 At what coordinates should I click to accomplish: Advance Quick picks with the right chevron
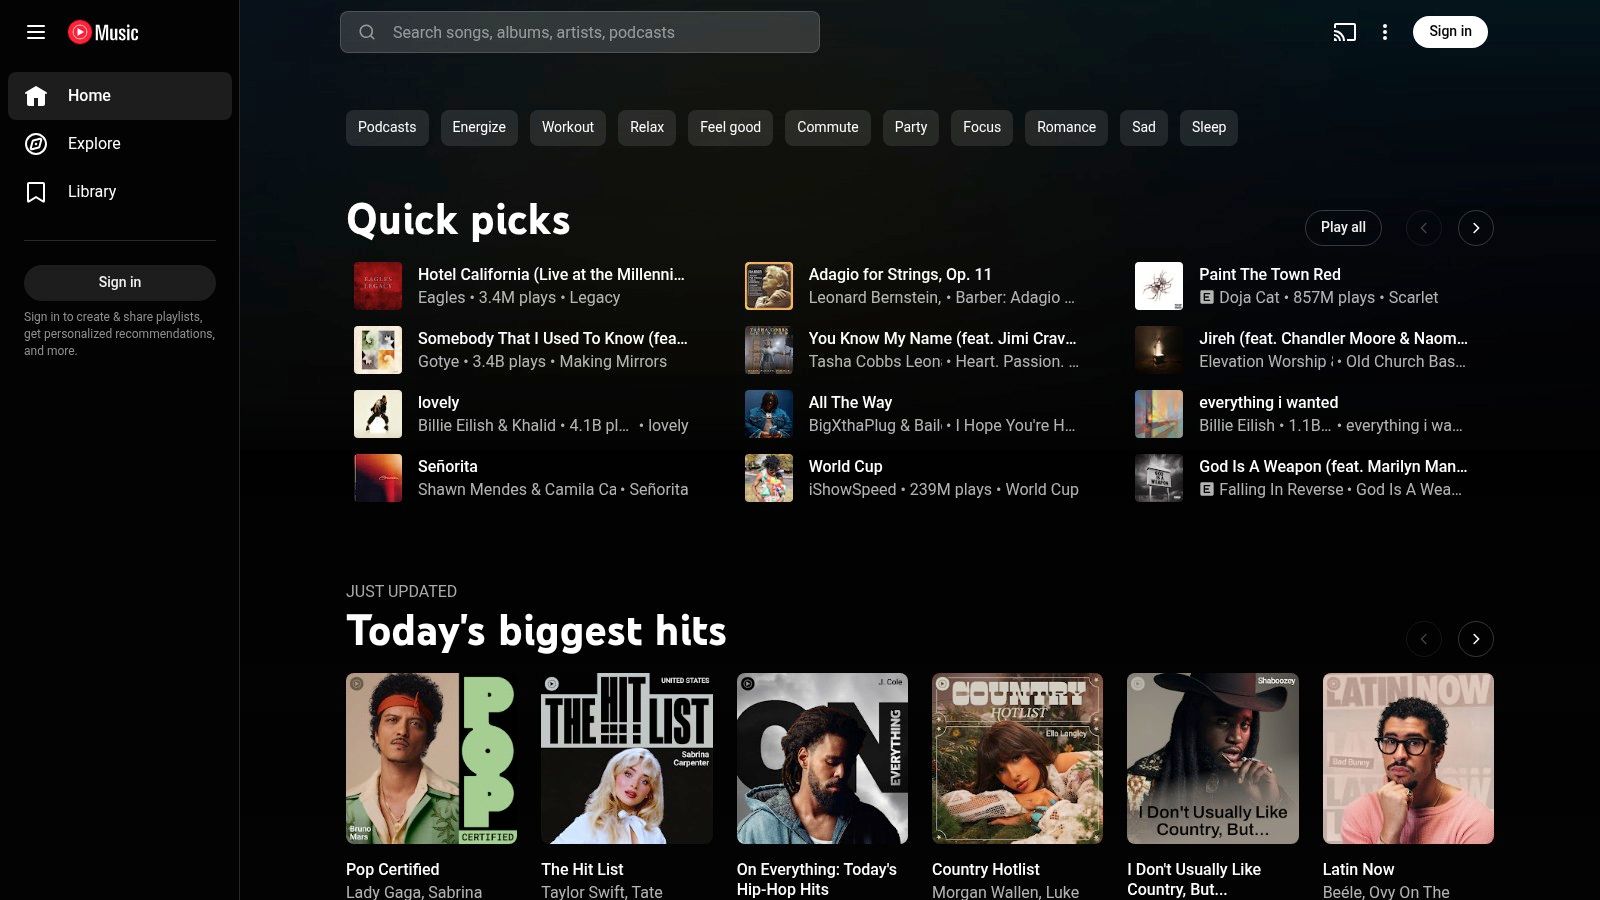tap(1476, 227)
